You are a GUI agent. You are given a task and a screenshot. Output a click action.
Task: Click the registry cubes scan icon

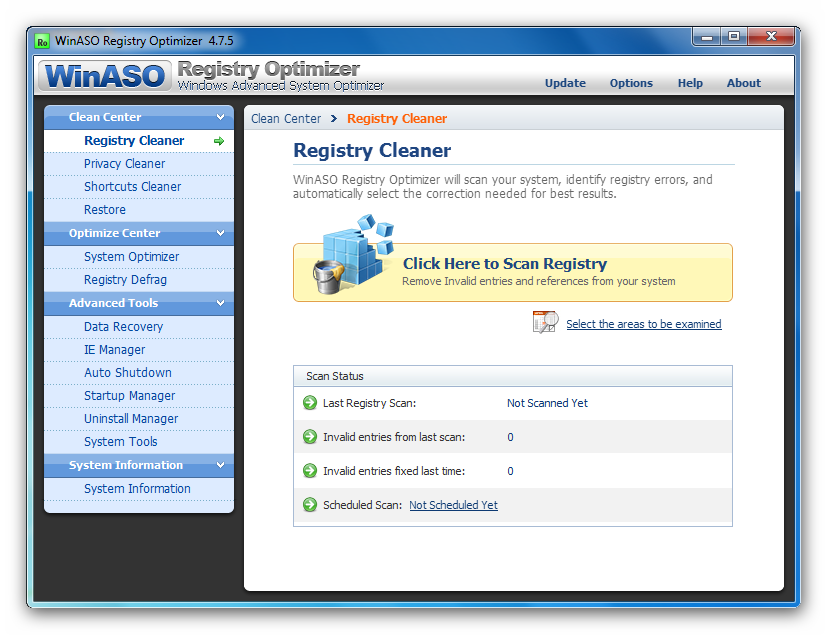click(x=354, y=254)
